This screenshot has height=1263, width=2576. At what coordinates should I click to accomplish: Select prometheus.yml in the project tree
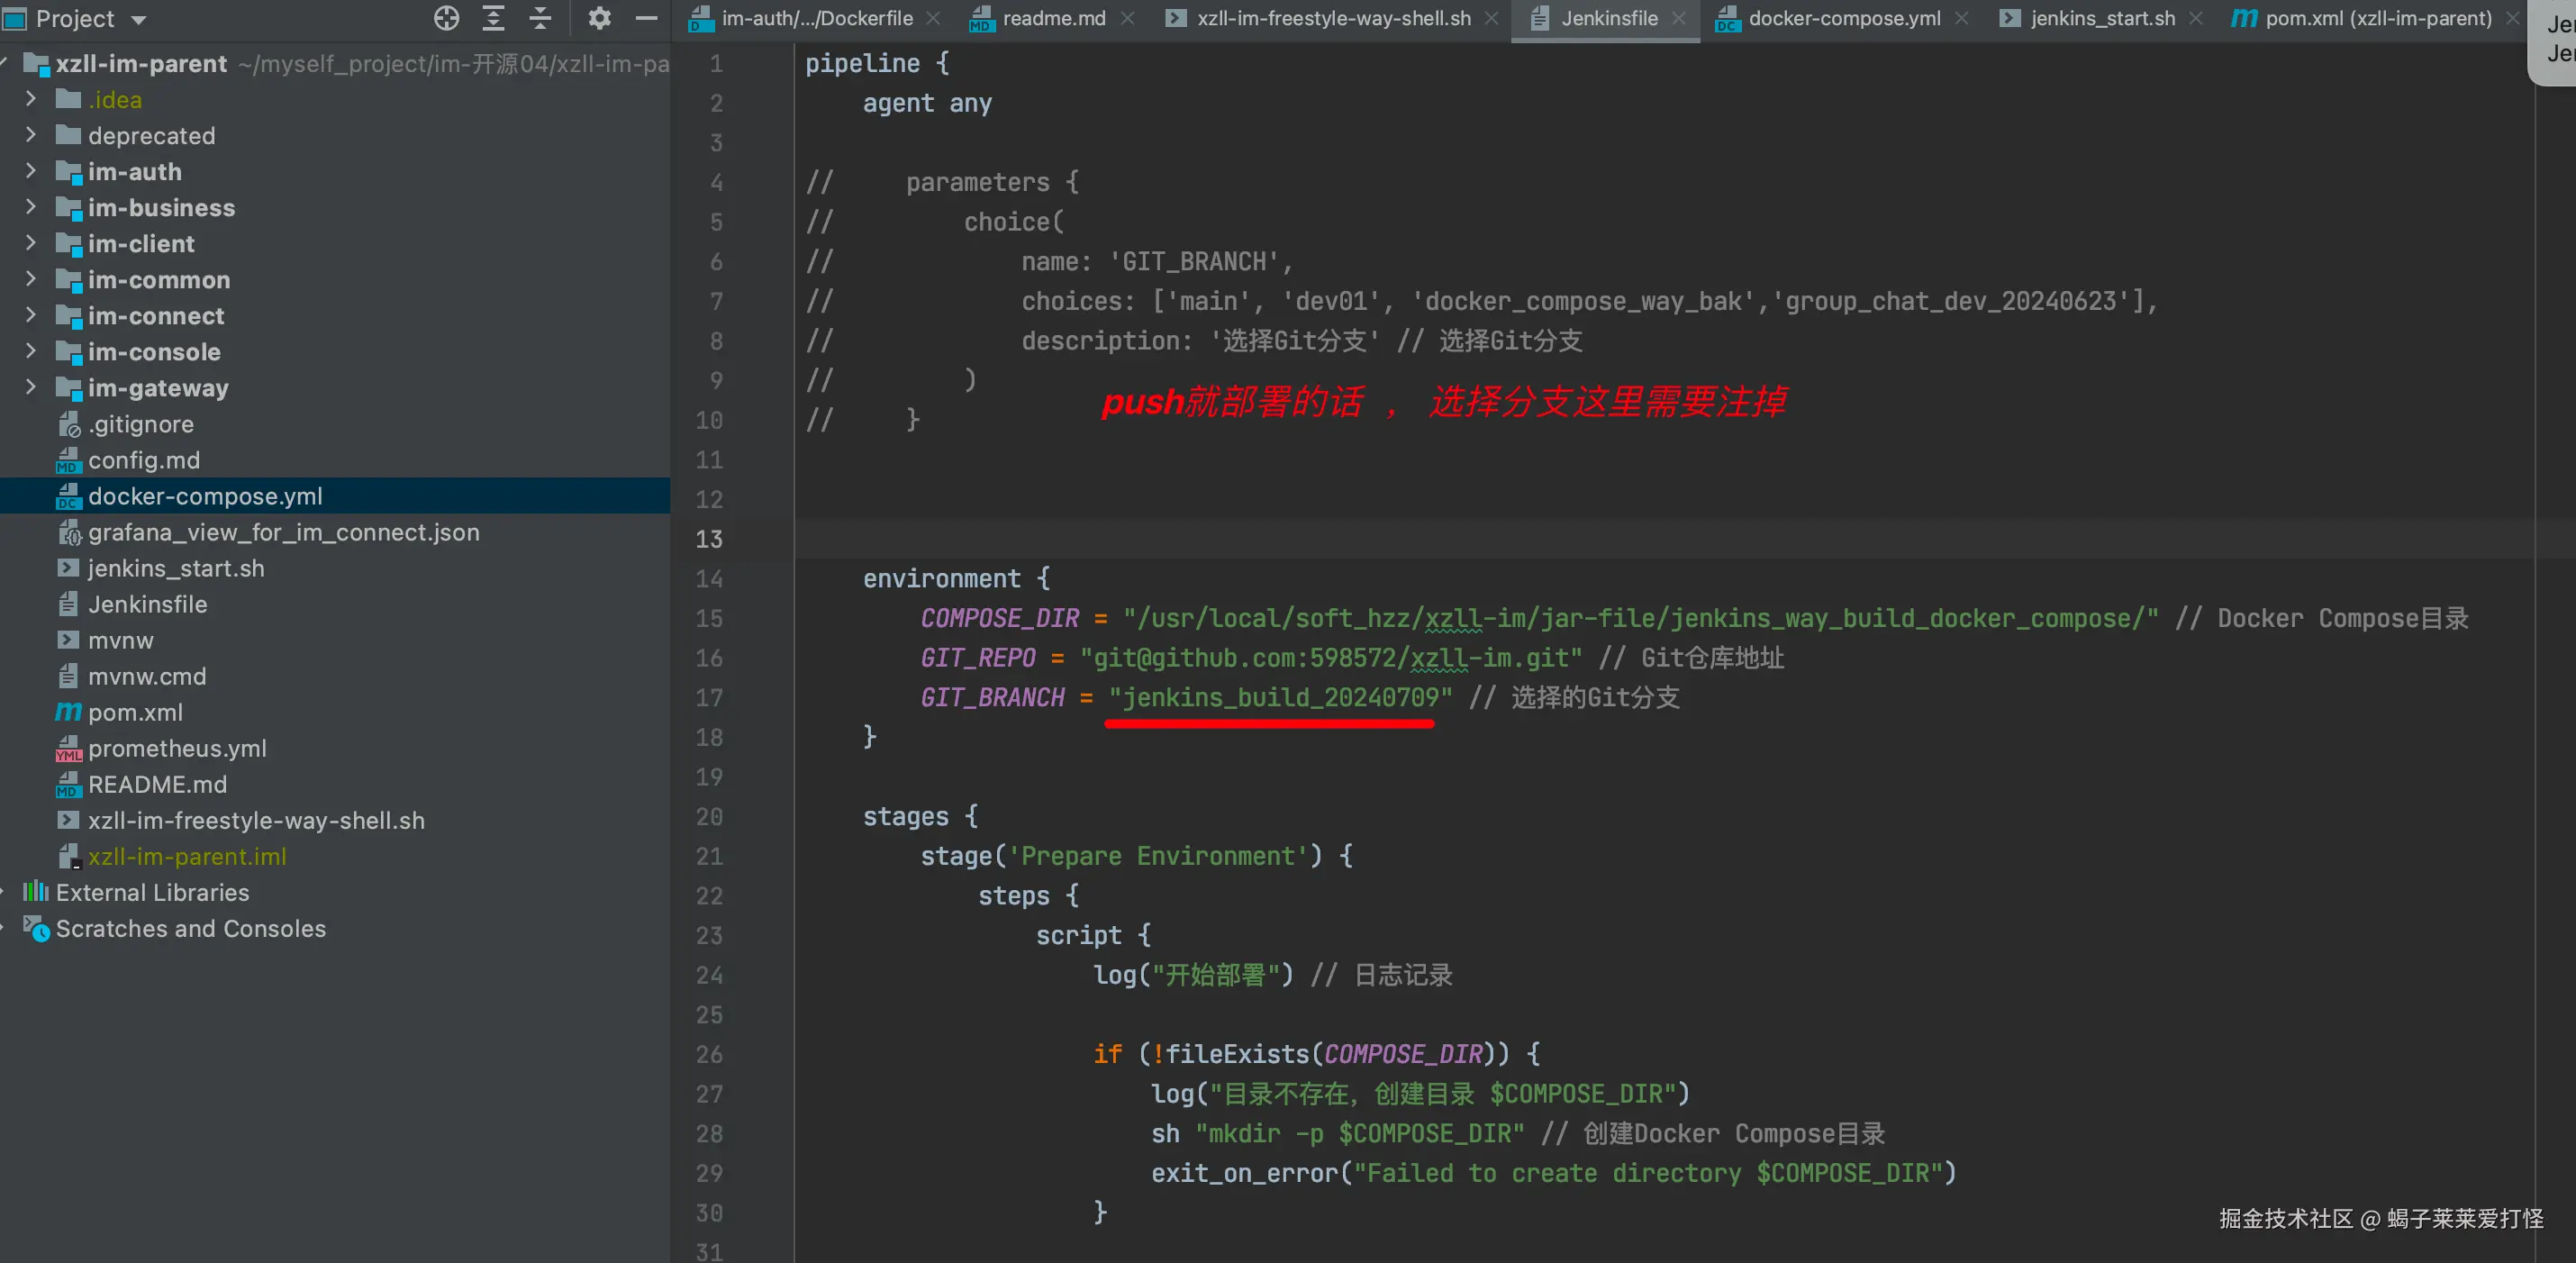click(x=177, y=748)
